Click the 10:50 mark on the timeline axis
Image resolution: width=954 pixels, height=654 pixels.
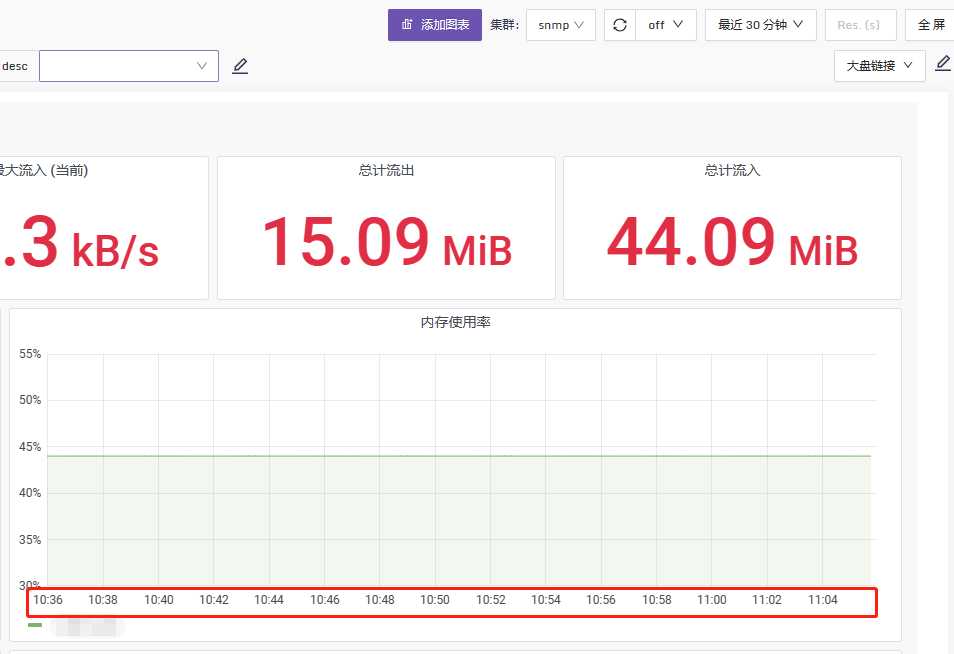[434, 599]
